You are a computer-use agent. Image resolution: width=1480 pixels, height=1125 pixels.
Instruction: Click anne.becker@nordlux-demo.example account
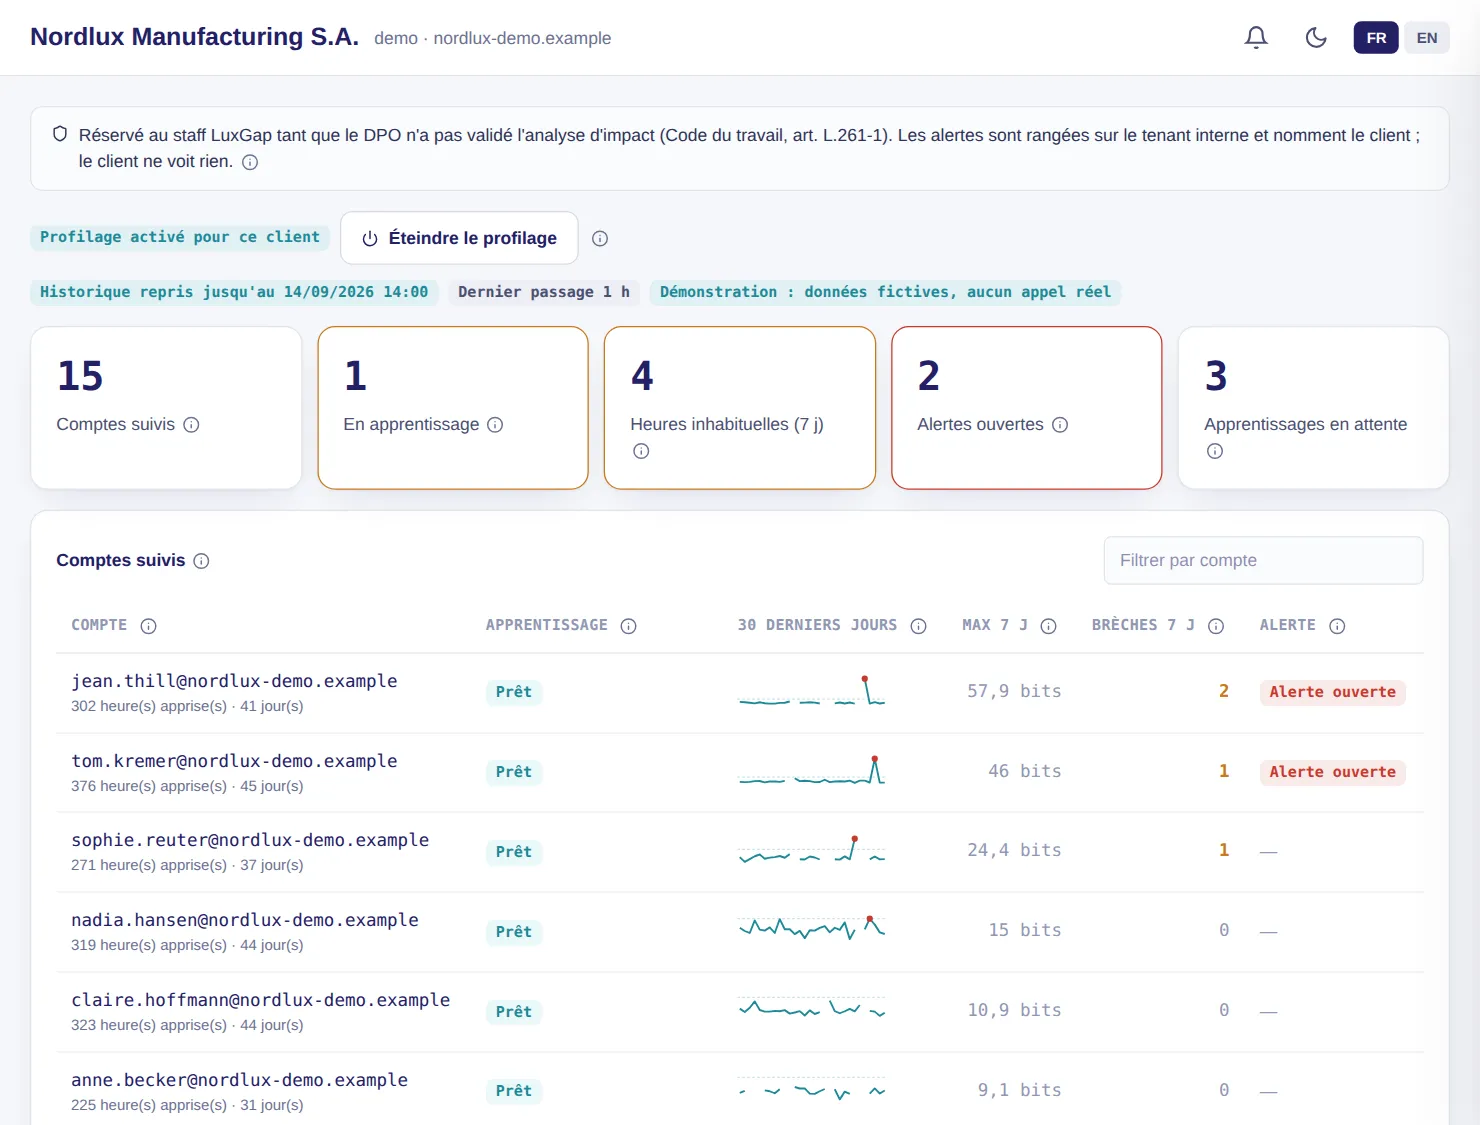[x=240, y=1080]
